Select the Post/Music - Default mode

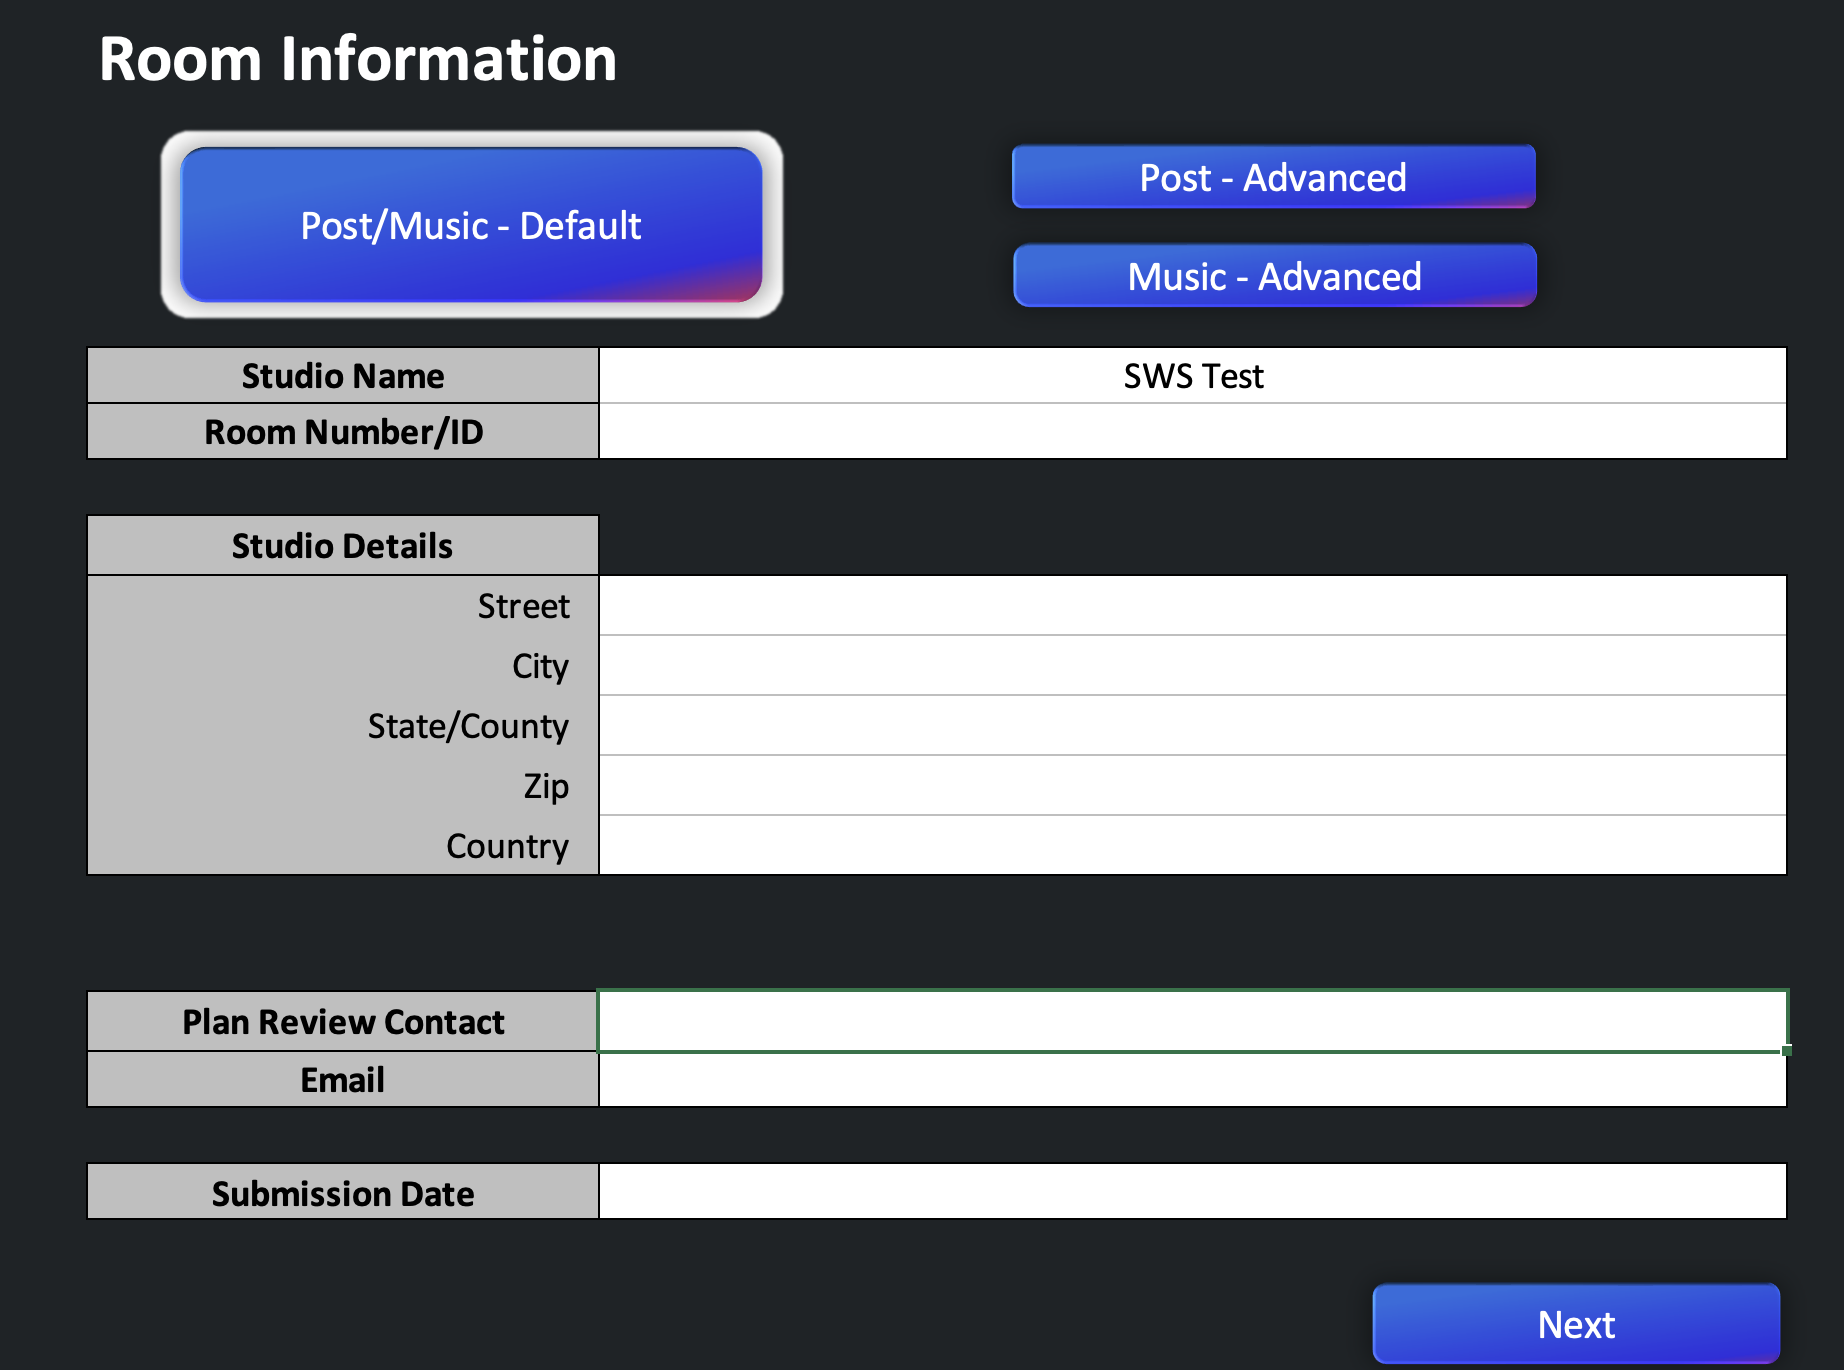click(470, 224)
